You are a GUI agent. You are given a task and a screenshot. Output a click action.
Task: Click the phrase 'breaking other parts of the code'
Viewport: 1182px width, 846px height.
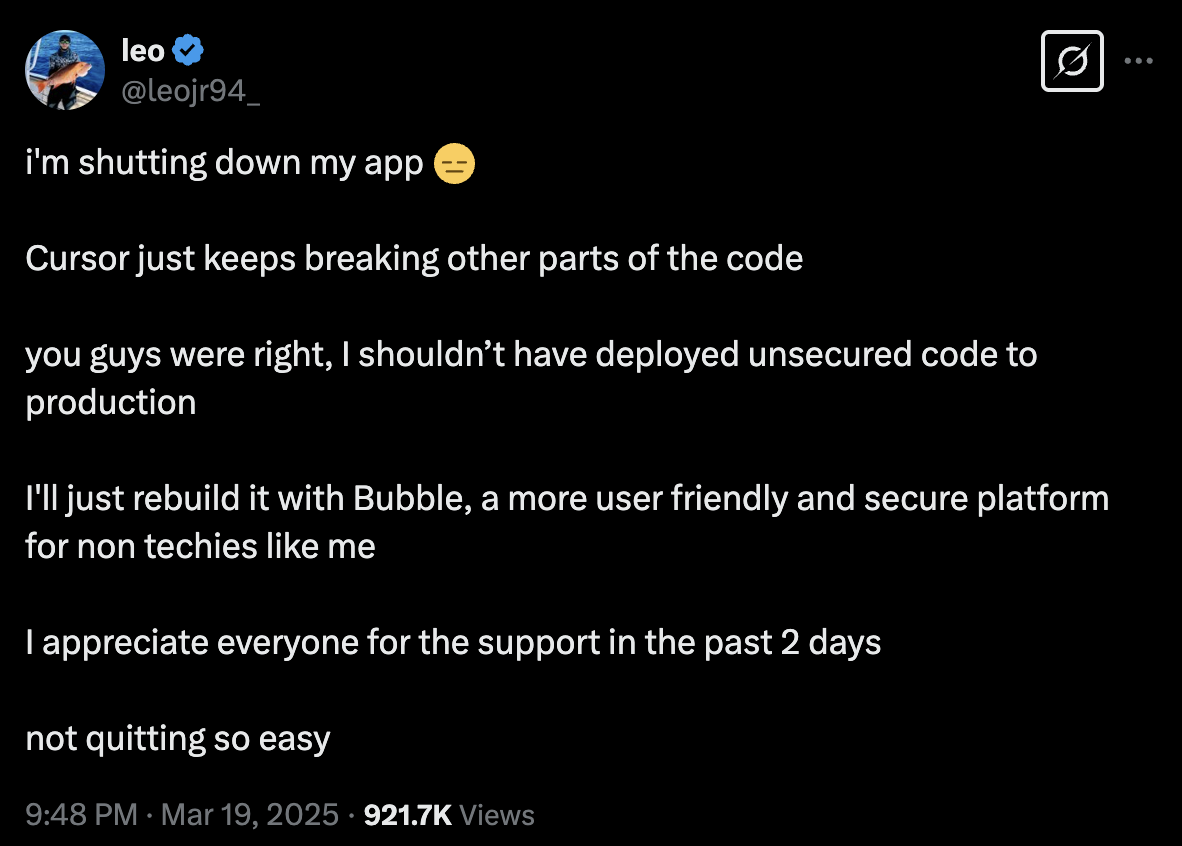tap(554, 259)
